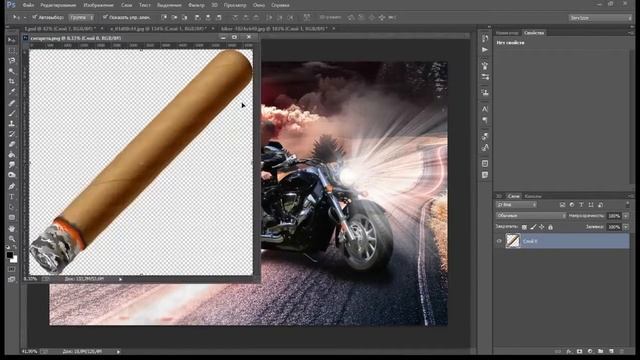Image resolution: width=640 pixels, height=360 pixels.
Task: Add a layer style with the fx icon
Action: coord(569,351)
